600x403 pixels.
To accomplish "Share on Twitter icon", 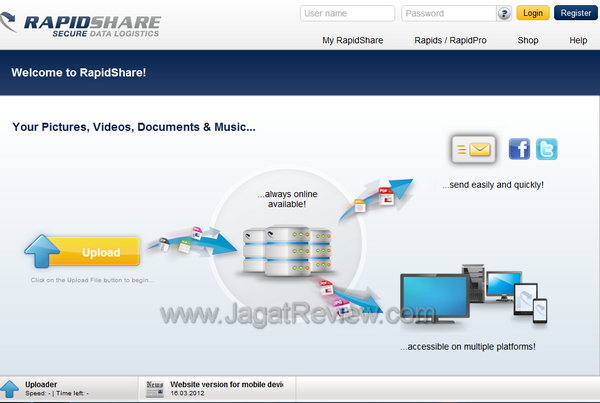I will (x=546, y=149).
